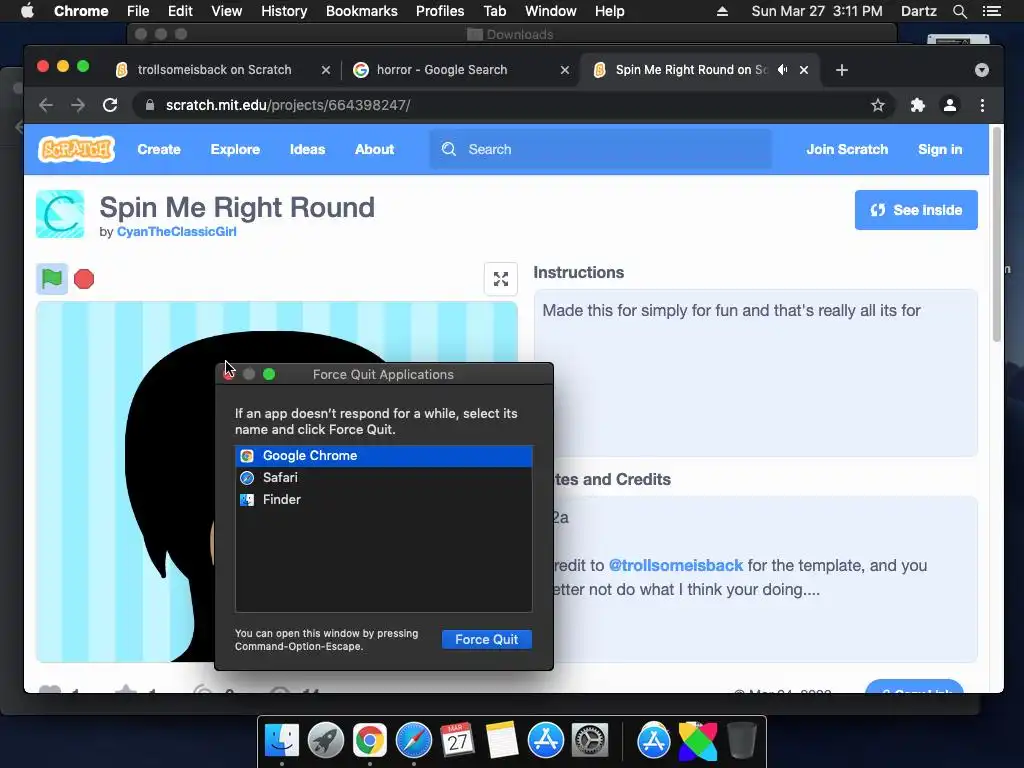Open CyanTheClassicGirl author link
The image size is (1024, 768).
[x=176, y=232]
